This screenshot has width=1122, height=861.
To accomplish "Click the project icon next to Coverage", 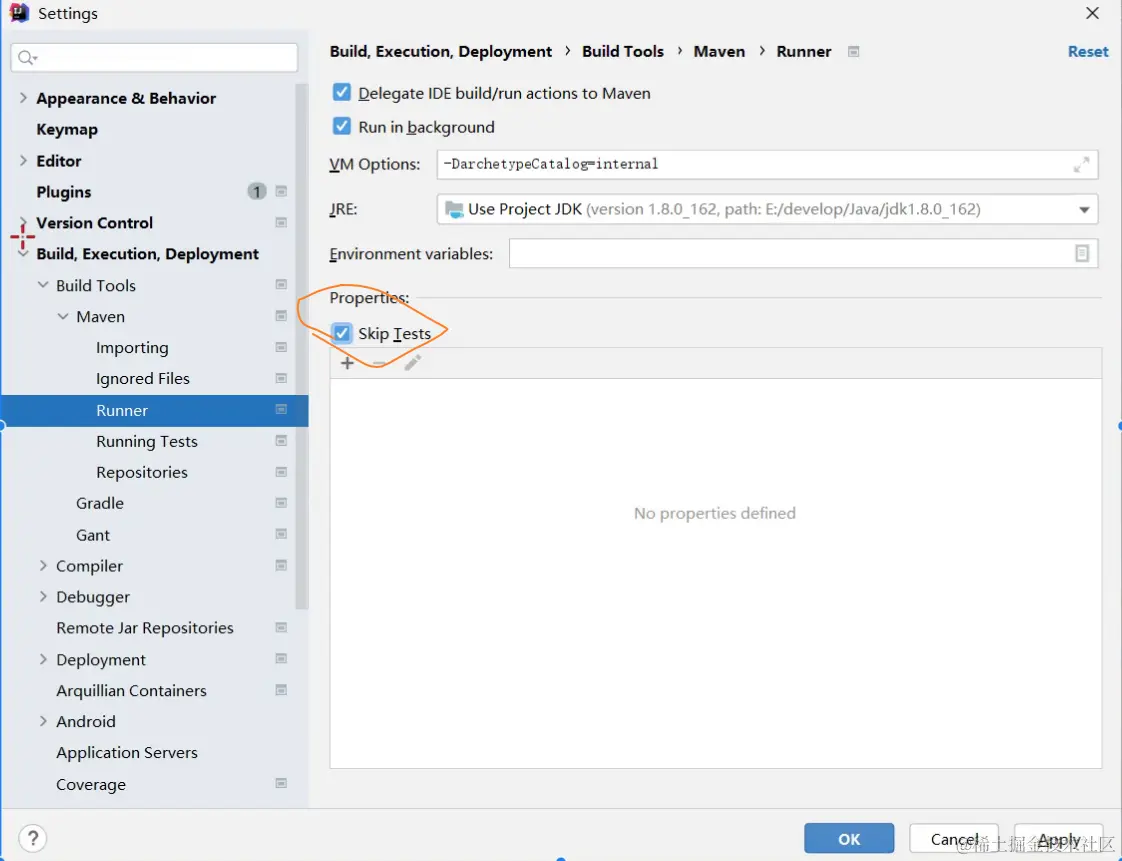I will click(x=281, y=783).
